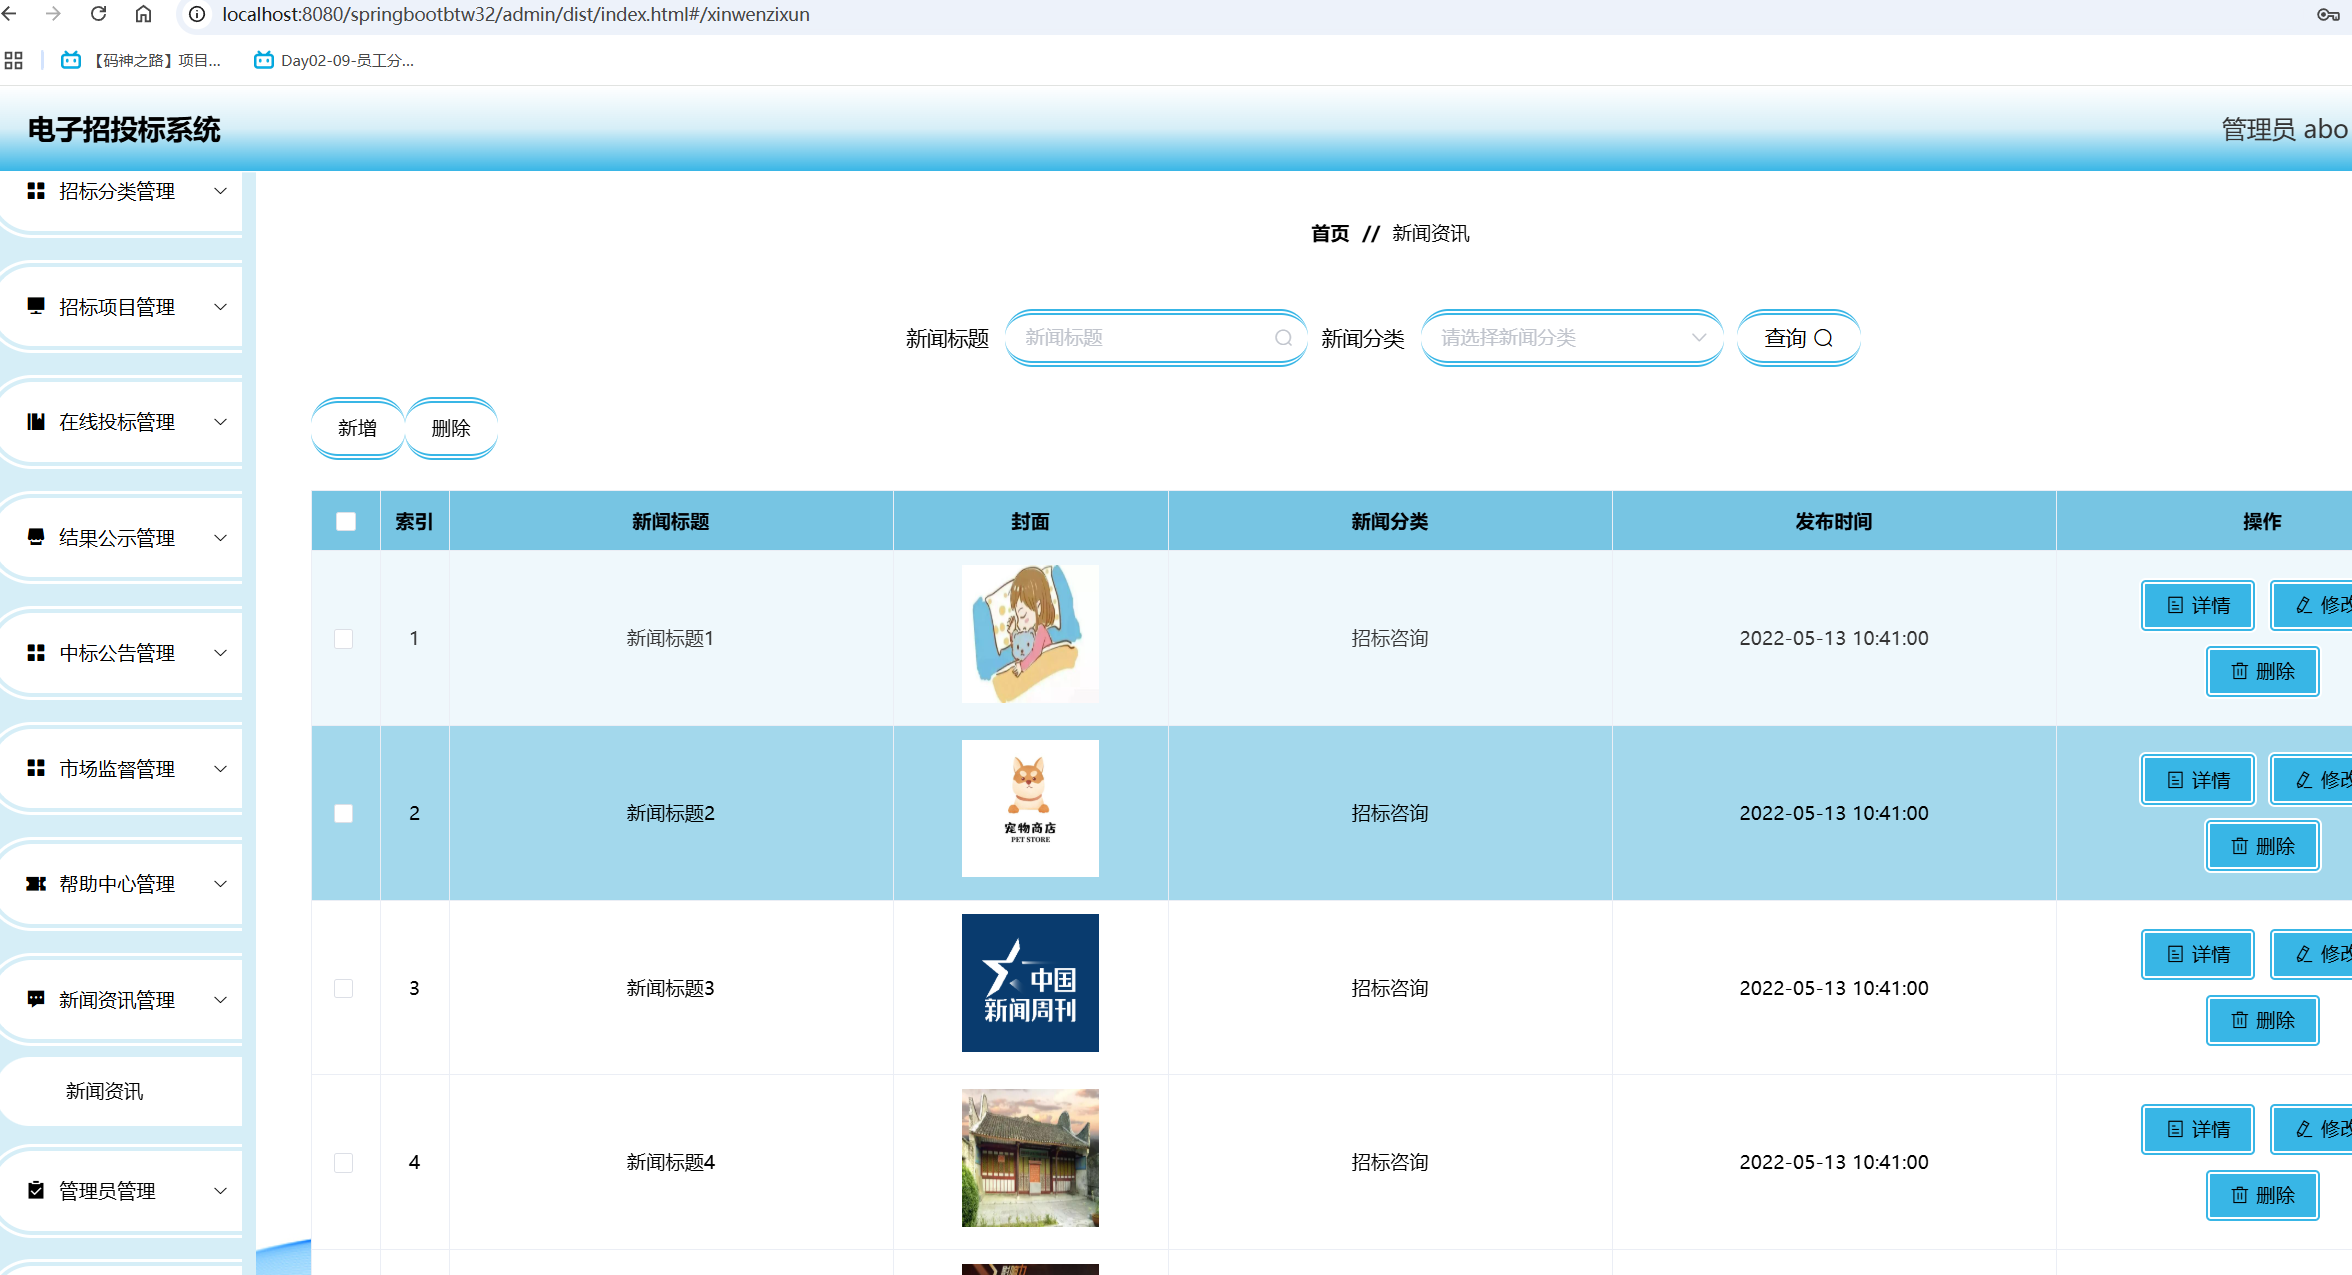
Task: Open 中国新闻周刊 cover of 新闻标题3
Action: point(1030,983)
